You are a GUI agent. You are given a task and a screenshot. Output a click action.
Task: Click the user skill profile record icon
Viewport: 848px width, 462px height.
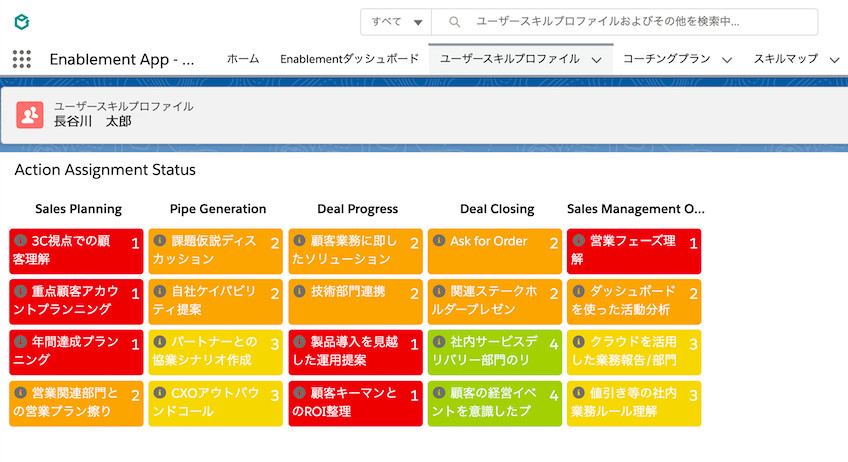coord(30,115)
